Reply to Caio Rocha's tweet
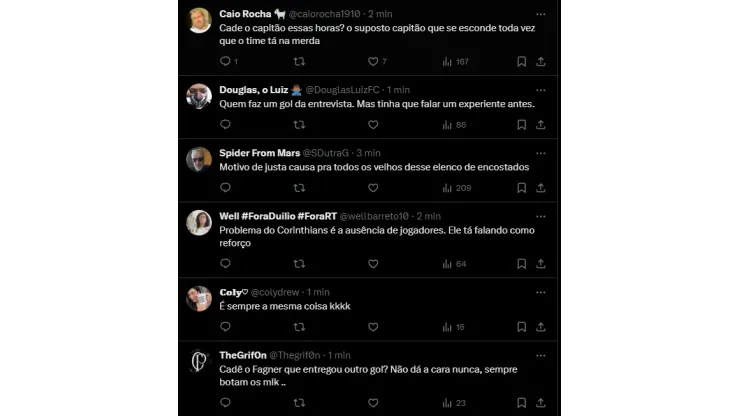This screenshot has width=740, height=416. (x=225, y=62)
